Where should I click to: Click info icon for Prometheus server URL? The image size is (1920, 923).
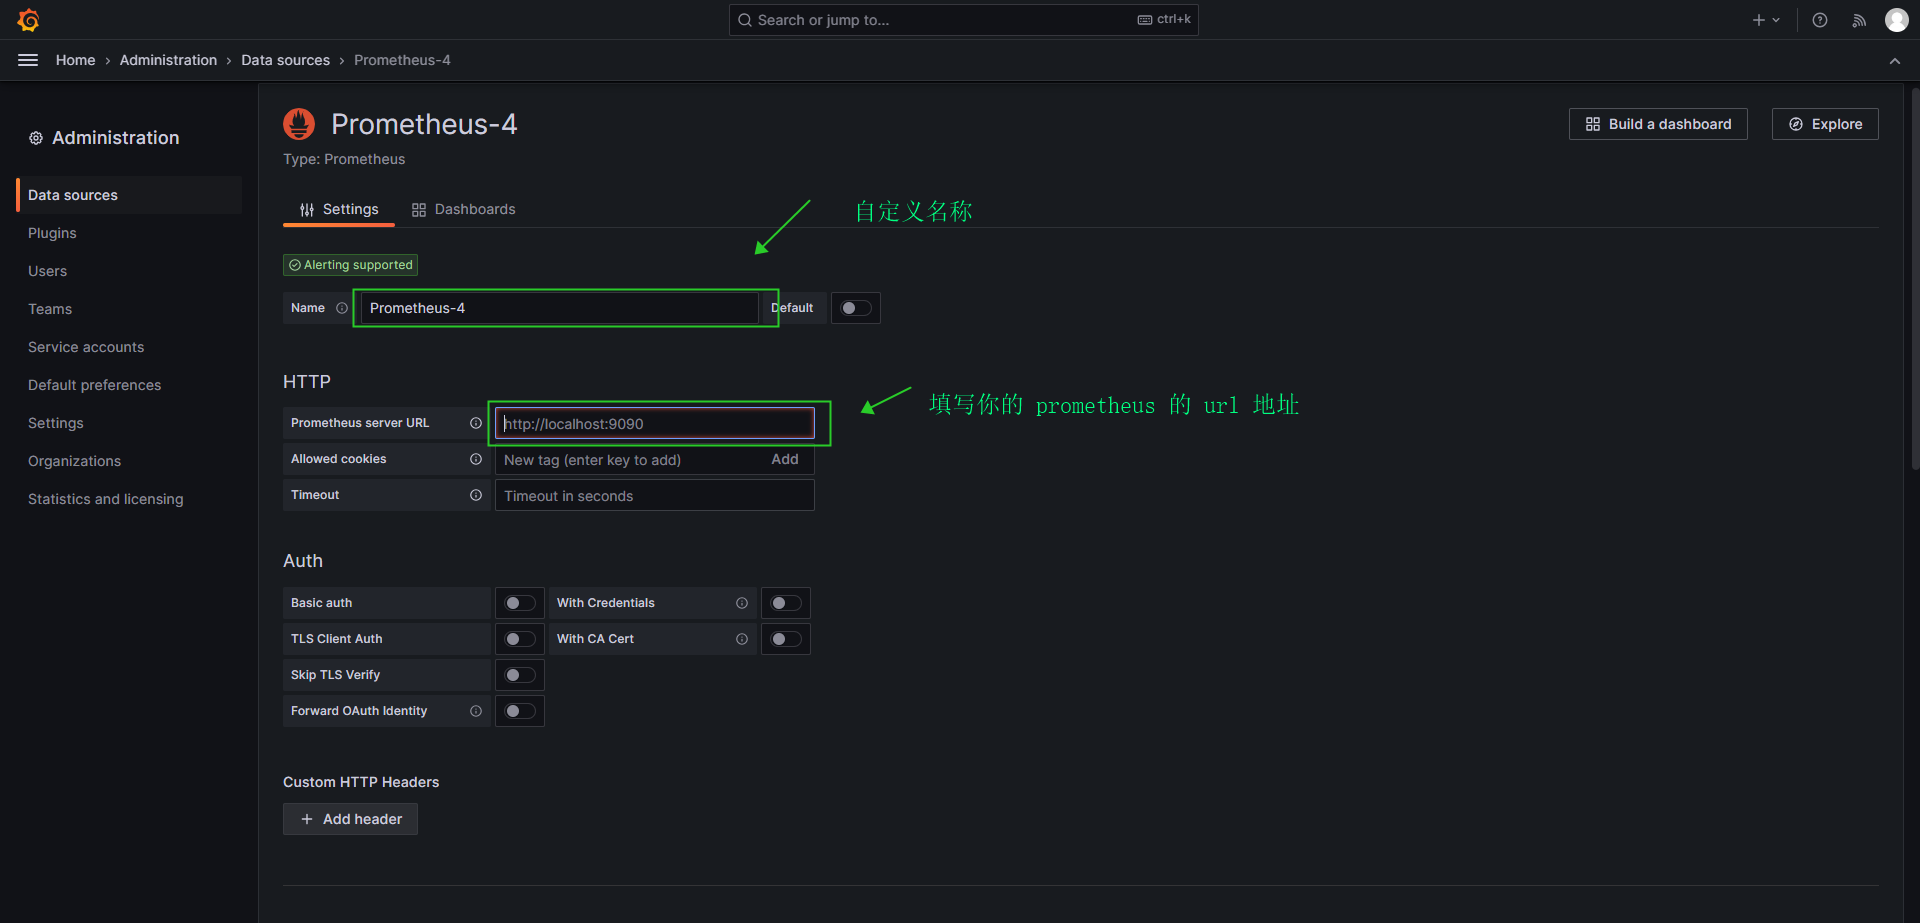(476, 423)
